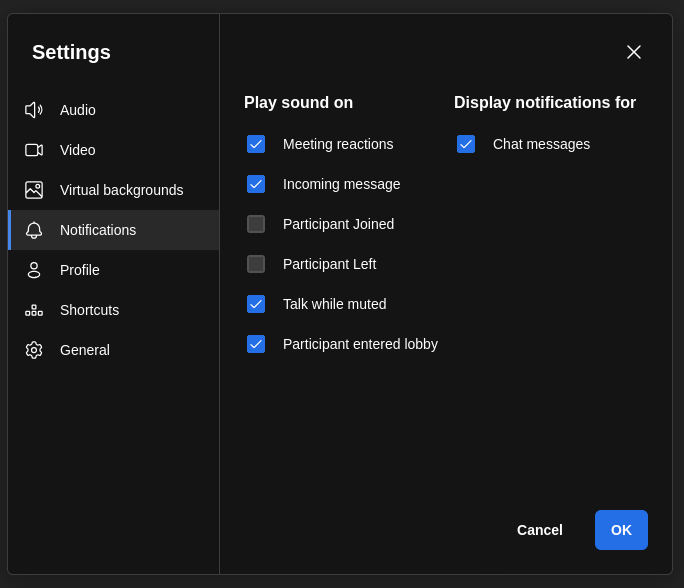Uncheck Chat messages notification checkbox
The height and width of the screenshot is (588, 684).
(x=466, y=144)
